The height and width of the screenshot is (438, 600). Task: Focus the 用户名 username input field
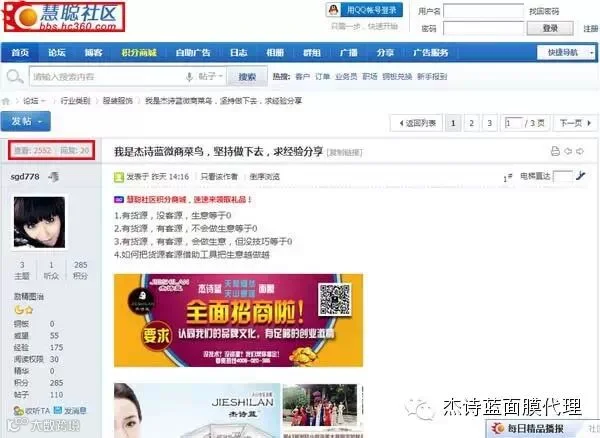pyautogui.click(x=483, y=11)
